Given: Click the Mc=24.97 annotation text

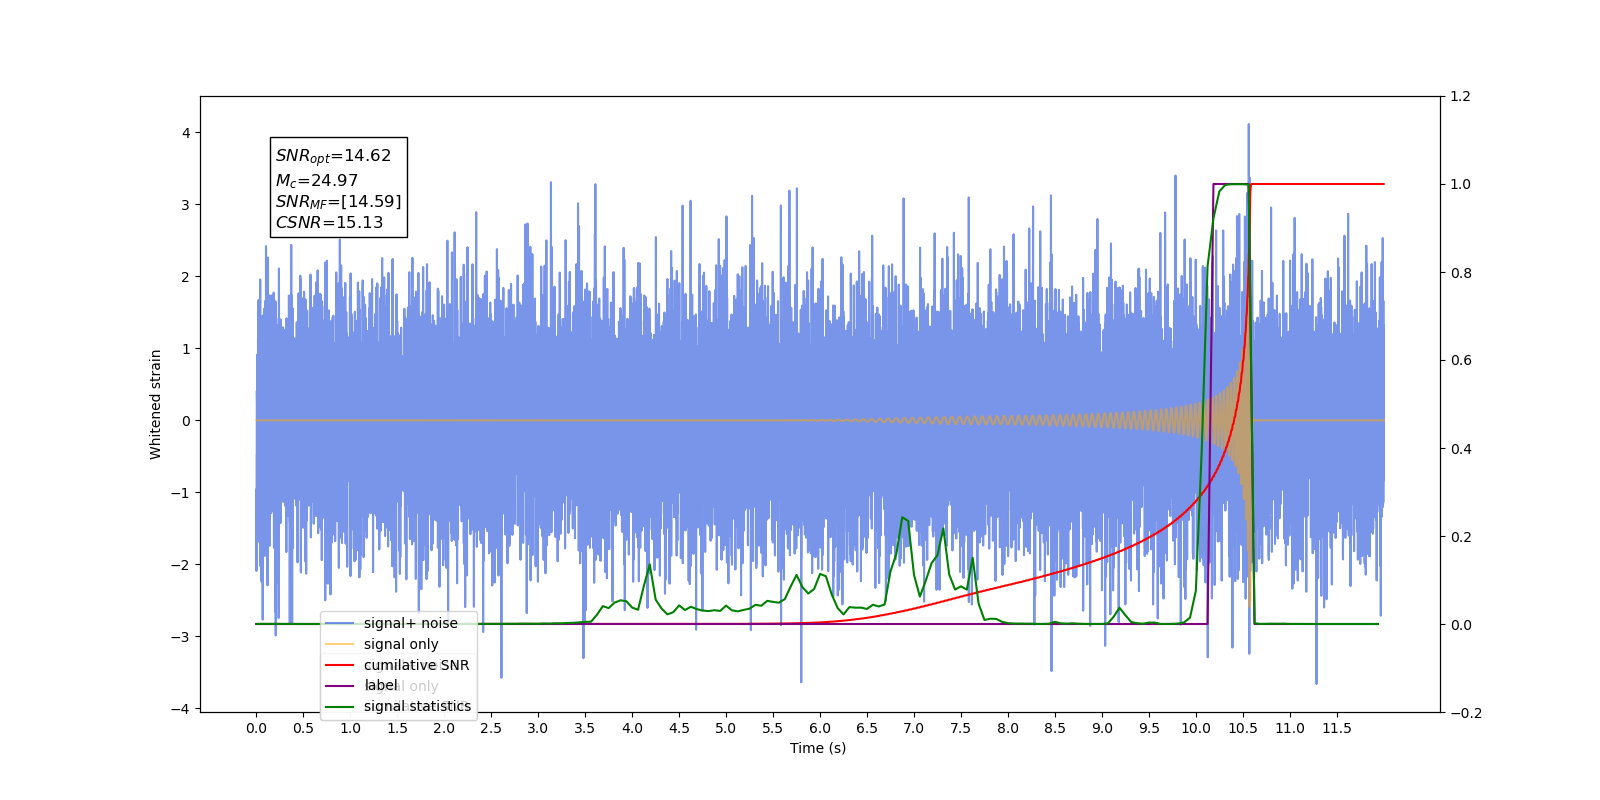Looking at the screenshot, I should [x=316, y=181].
